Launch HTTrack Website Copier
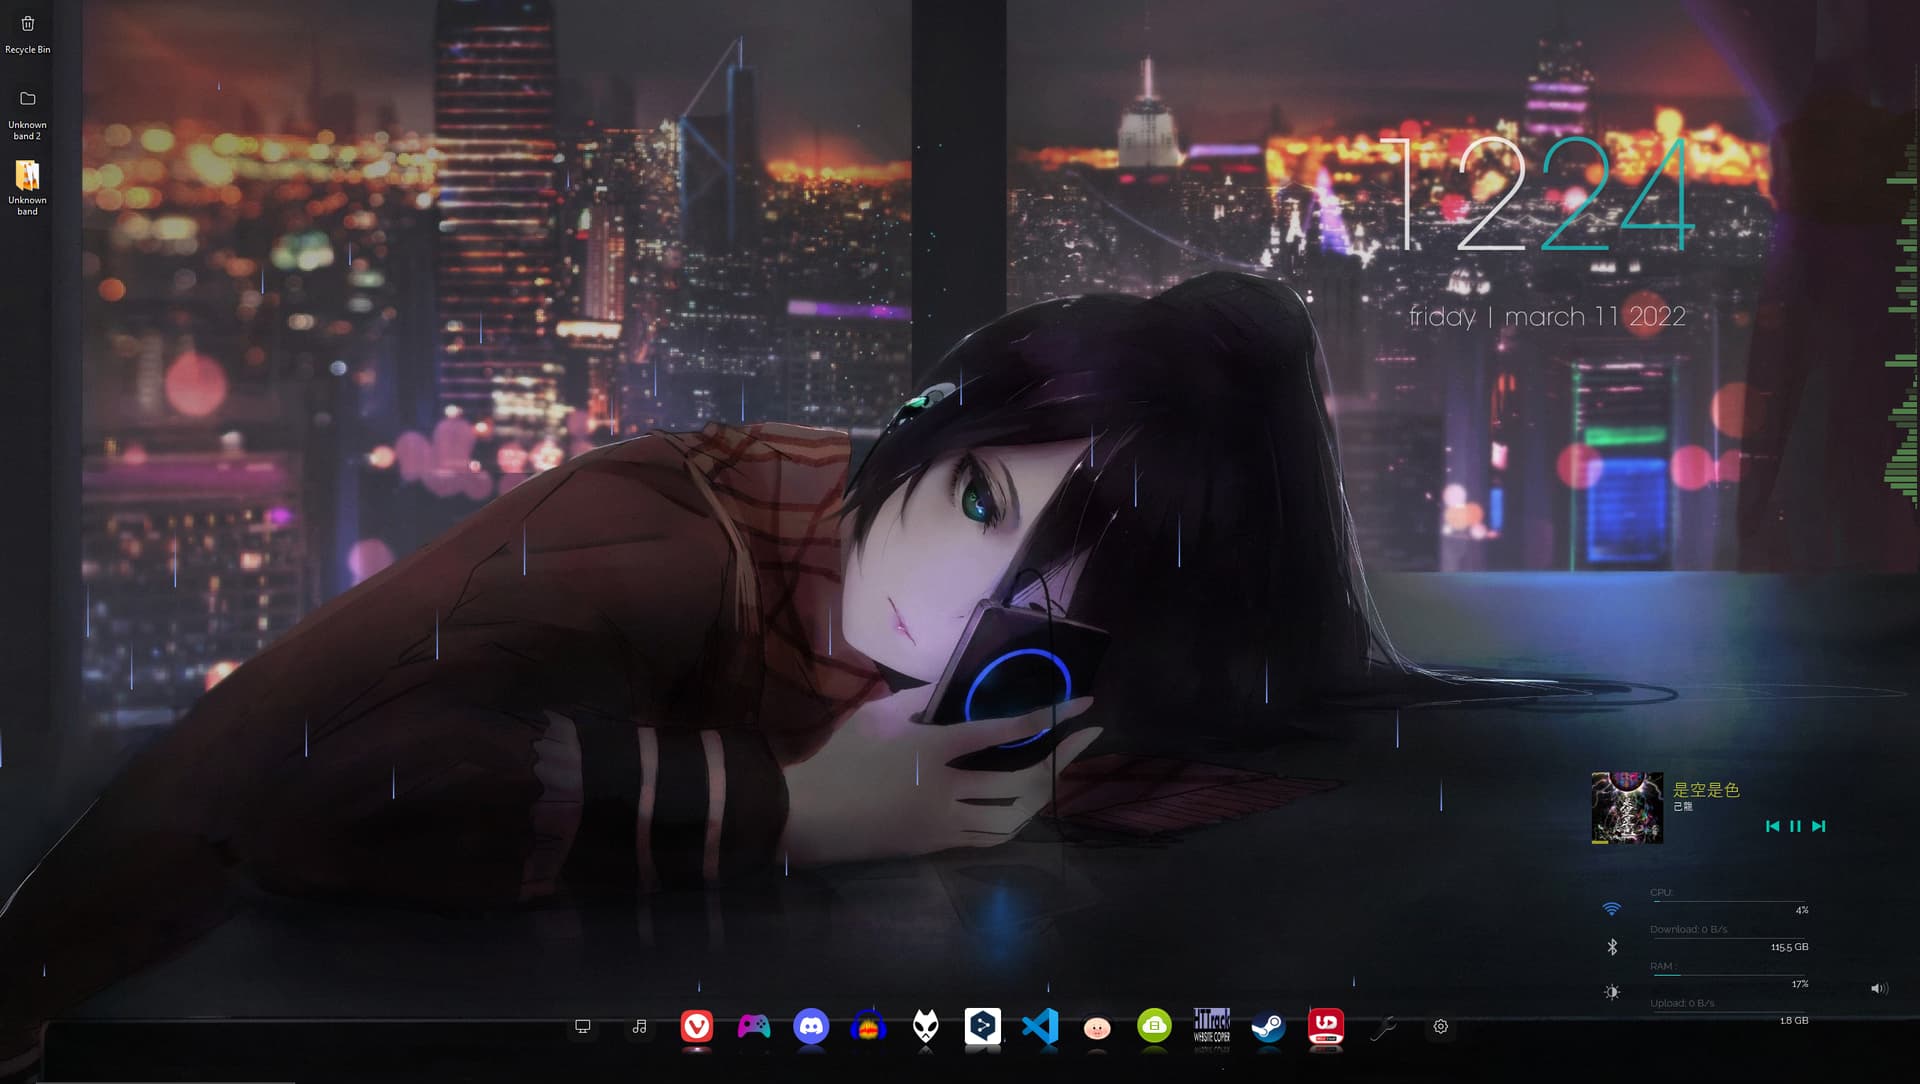 [1211, 1026]
